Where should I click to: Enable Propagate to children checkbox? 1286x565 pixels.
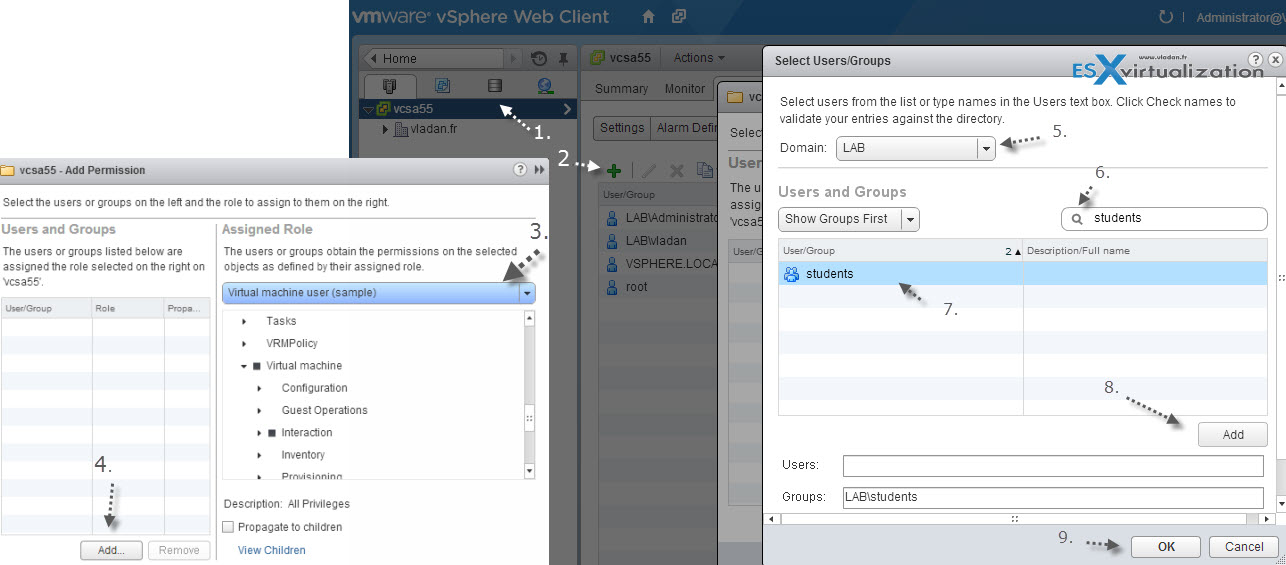[x=228, y=527]
